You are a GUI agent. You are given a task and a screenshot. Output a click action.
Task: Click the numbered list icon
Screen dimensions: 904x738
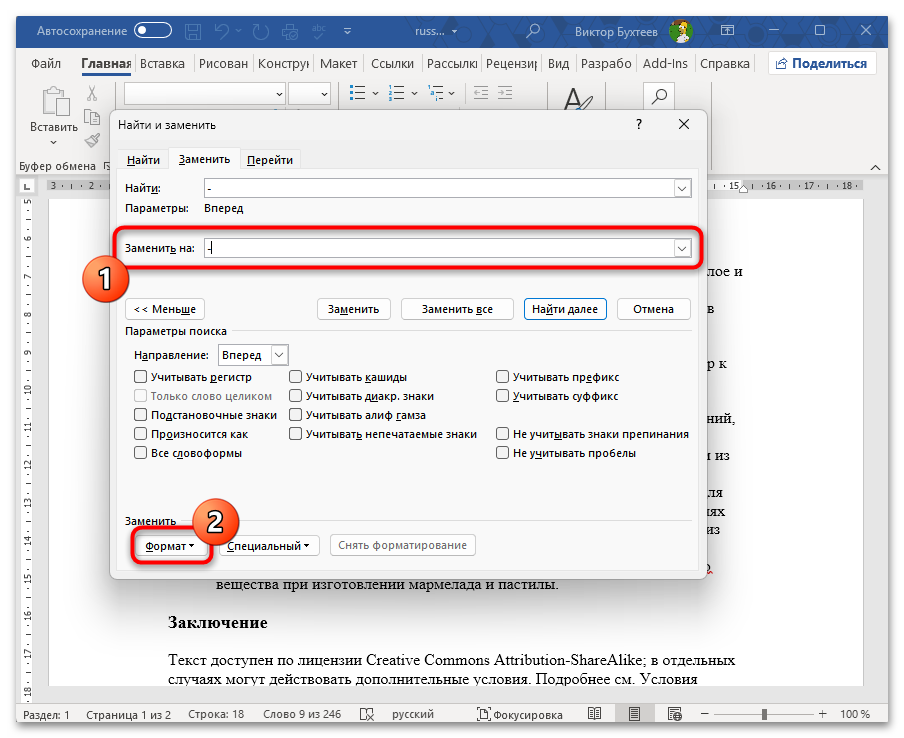pyautogui.click(x=395, y=94)
